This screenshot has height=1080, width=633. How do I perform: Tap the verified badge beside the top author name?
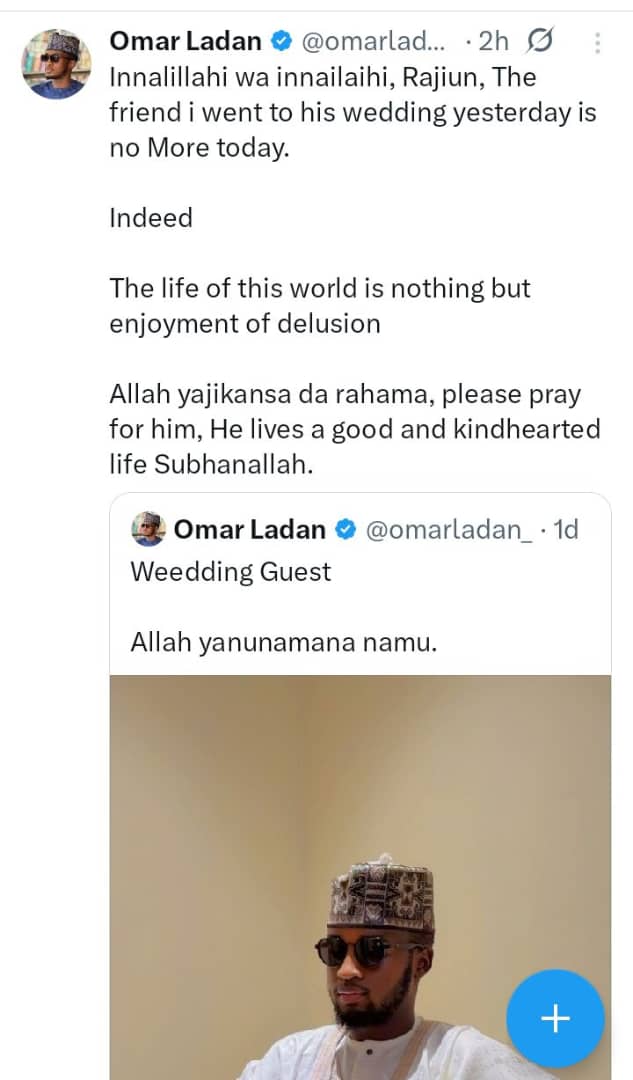pyautogui.click(x=283, y=42)
